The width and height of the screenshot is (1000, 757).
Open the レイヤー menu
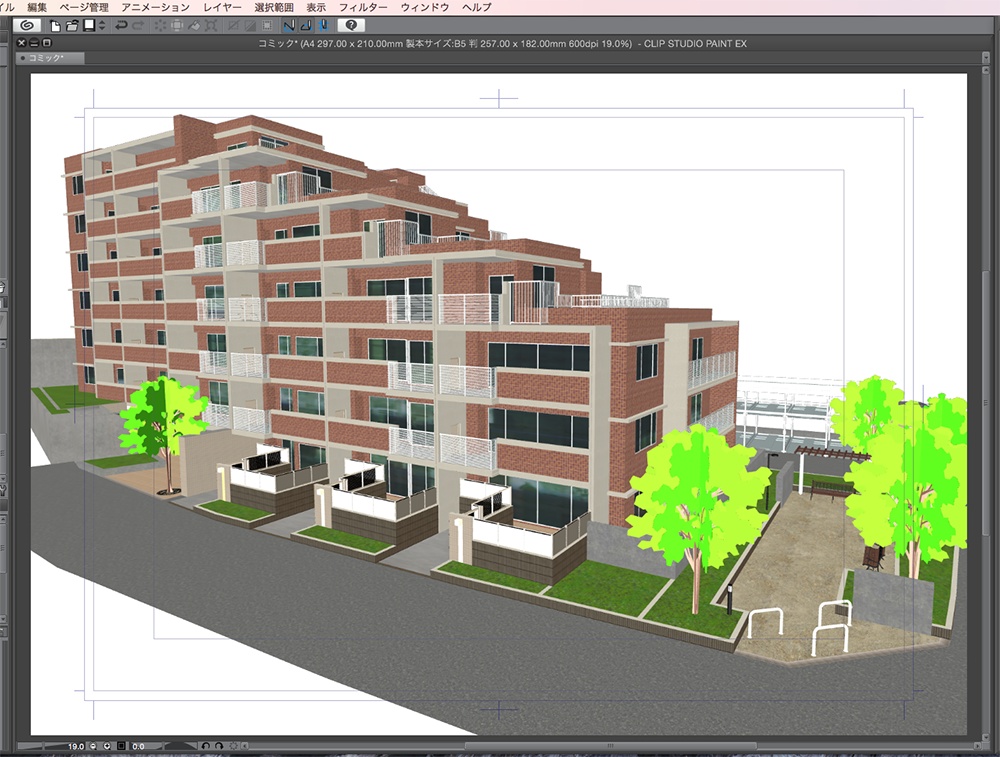(222, 7)
